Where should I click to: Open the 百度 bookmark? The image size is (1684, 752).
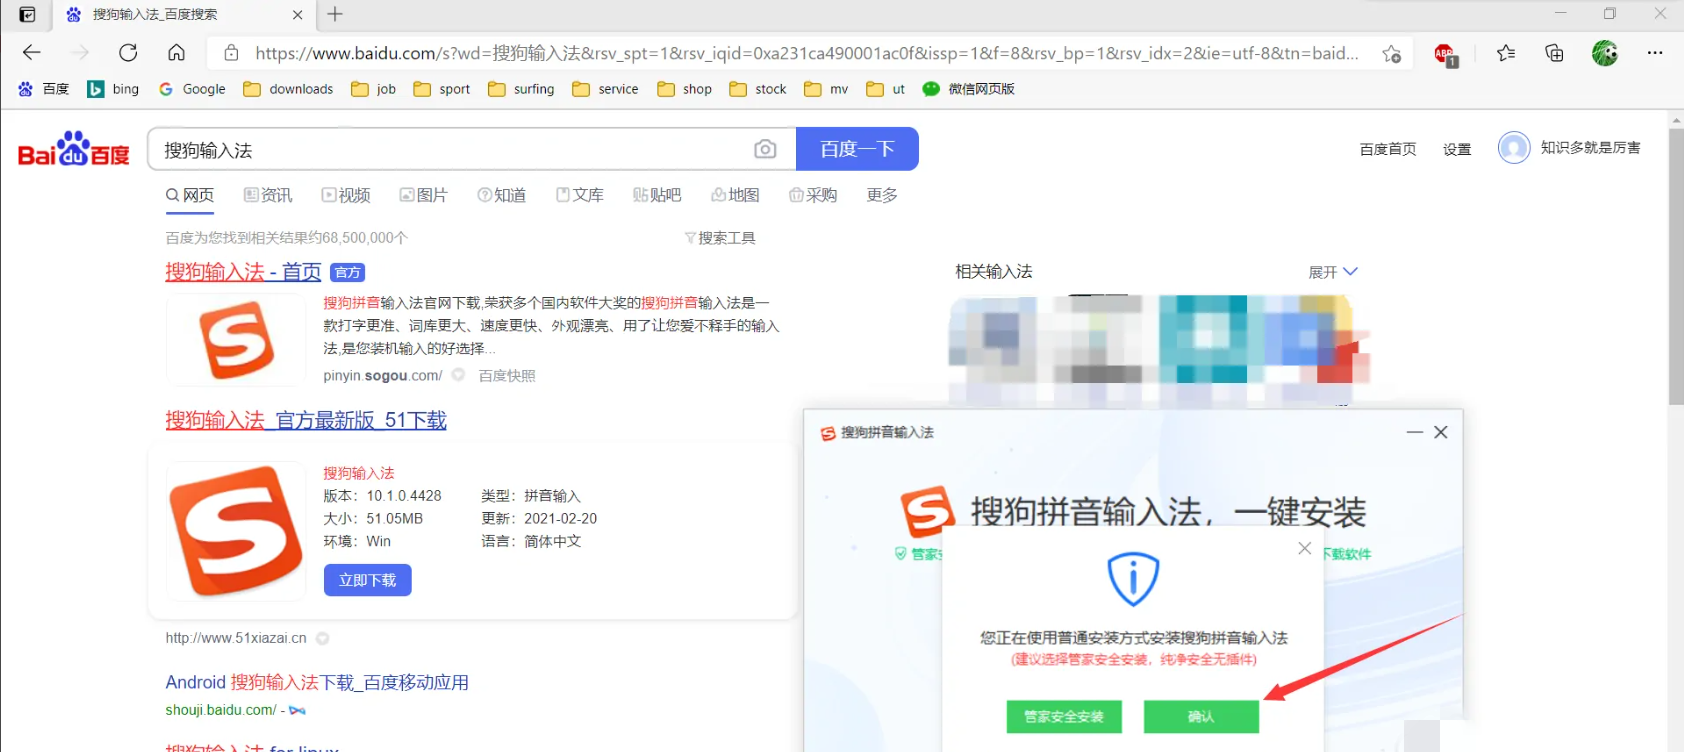[44, 89]
